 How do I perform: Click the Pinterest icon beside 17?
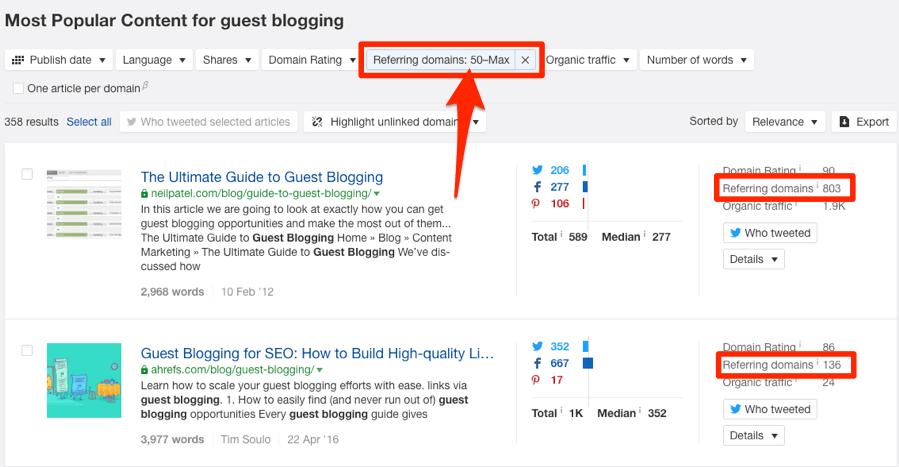click(536, 380)
